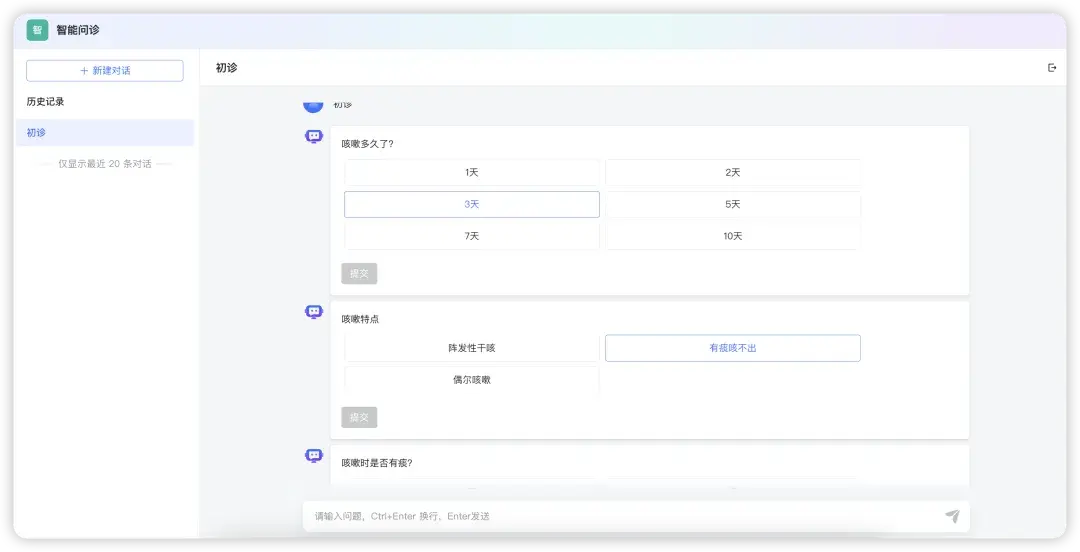Click the paper-plane send icon
The height and width of the screenshot is (552, 1080).
[x=953, y=515]
